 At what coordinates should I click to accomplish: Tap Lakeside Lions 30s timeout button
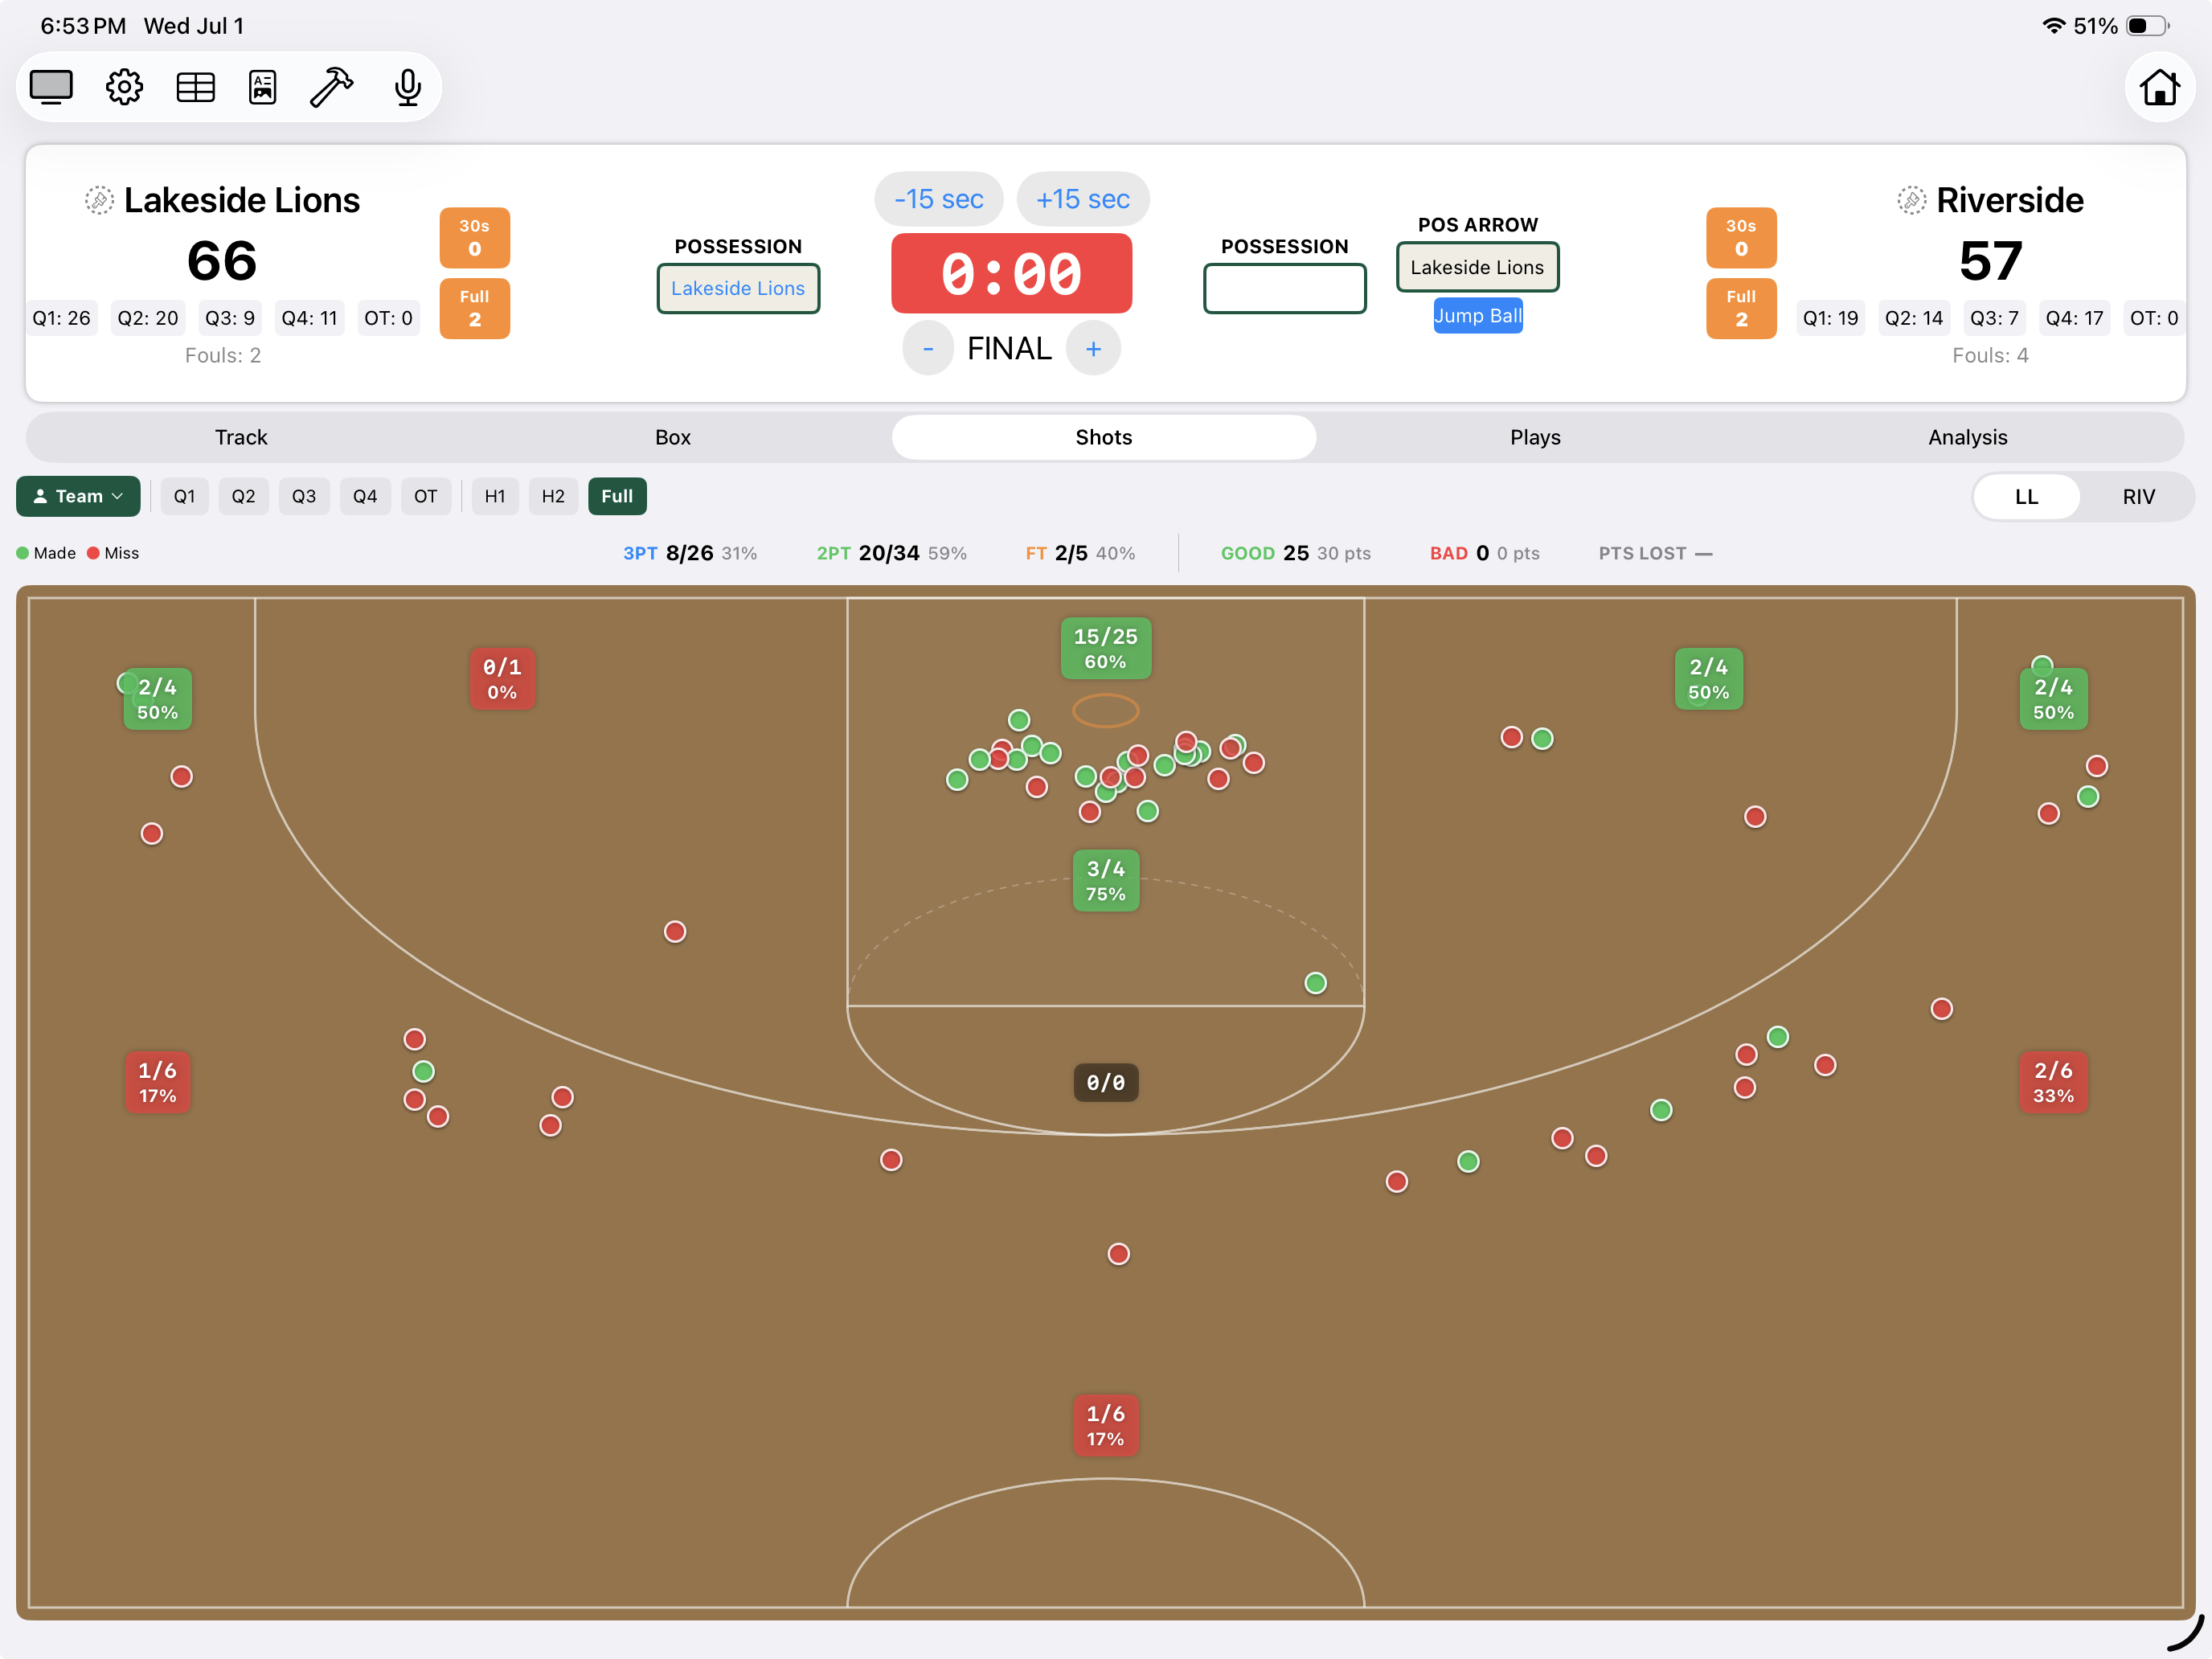click(x=474, y=238)
